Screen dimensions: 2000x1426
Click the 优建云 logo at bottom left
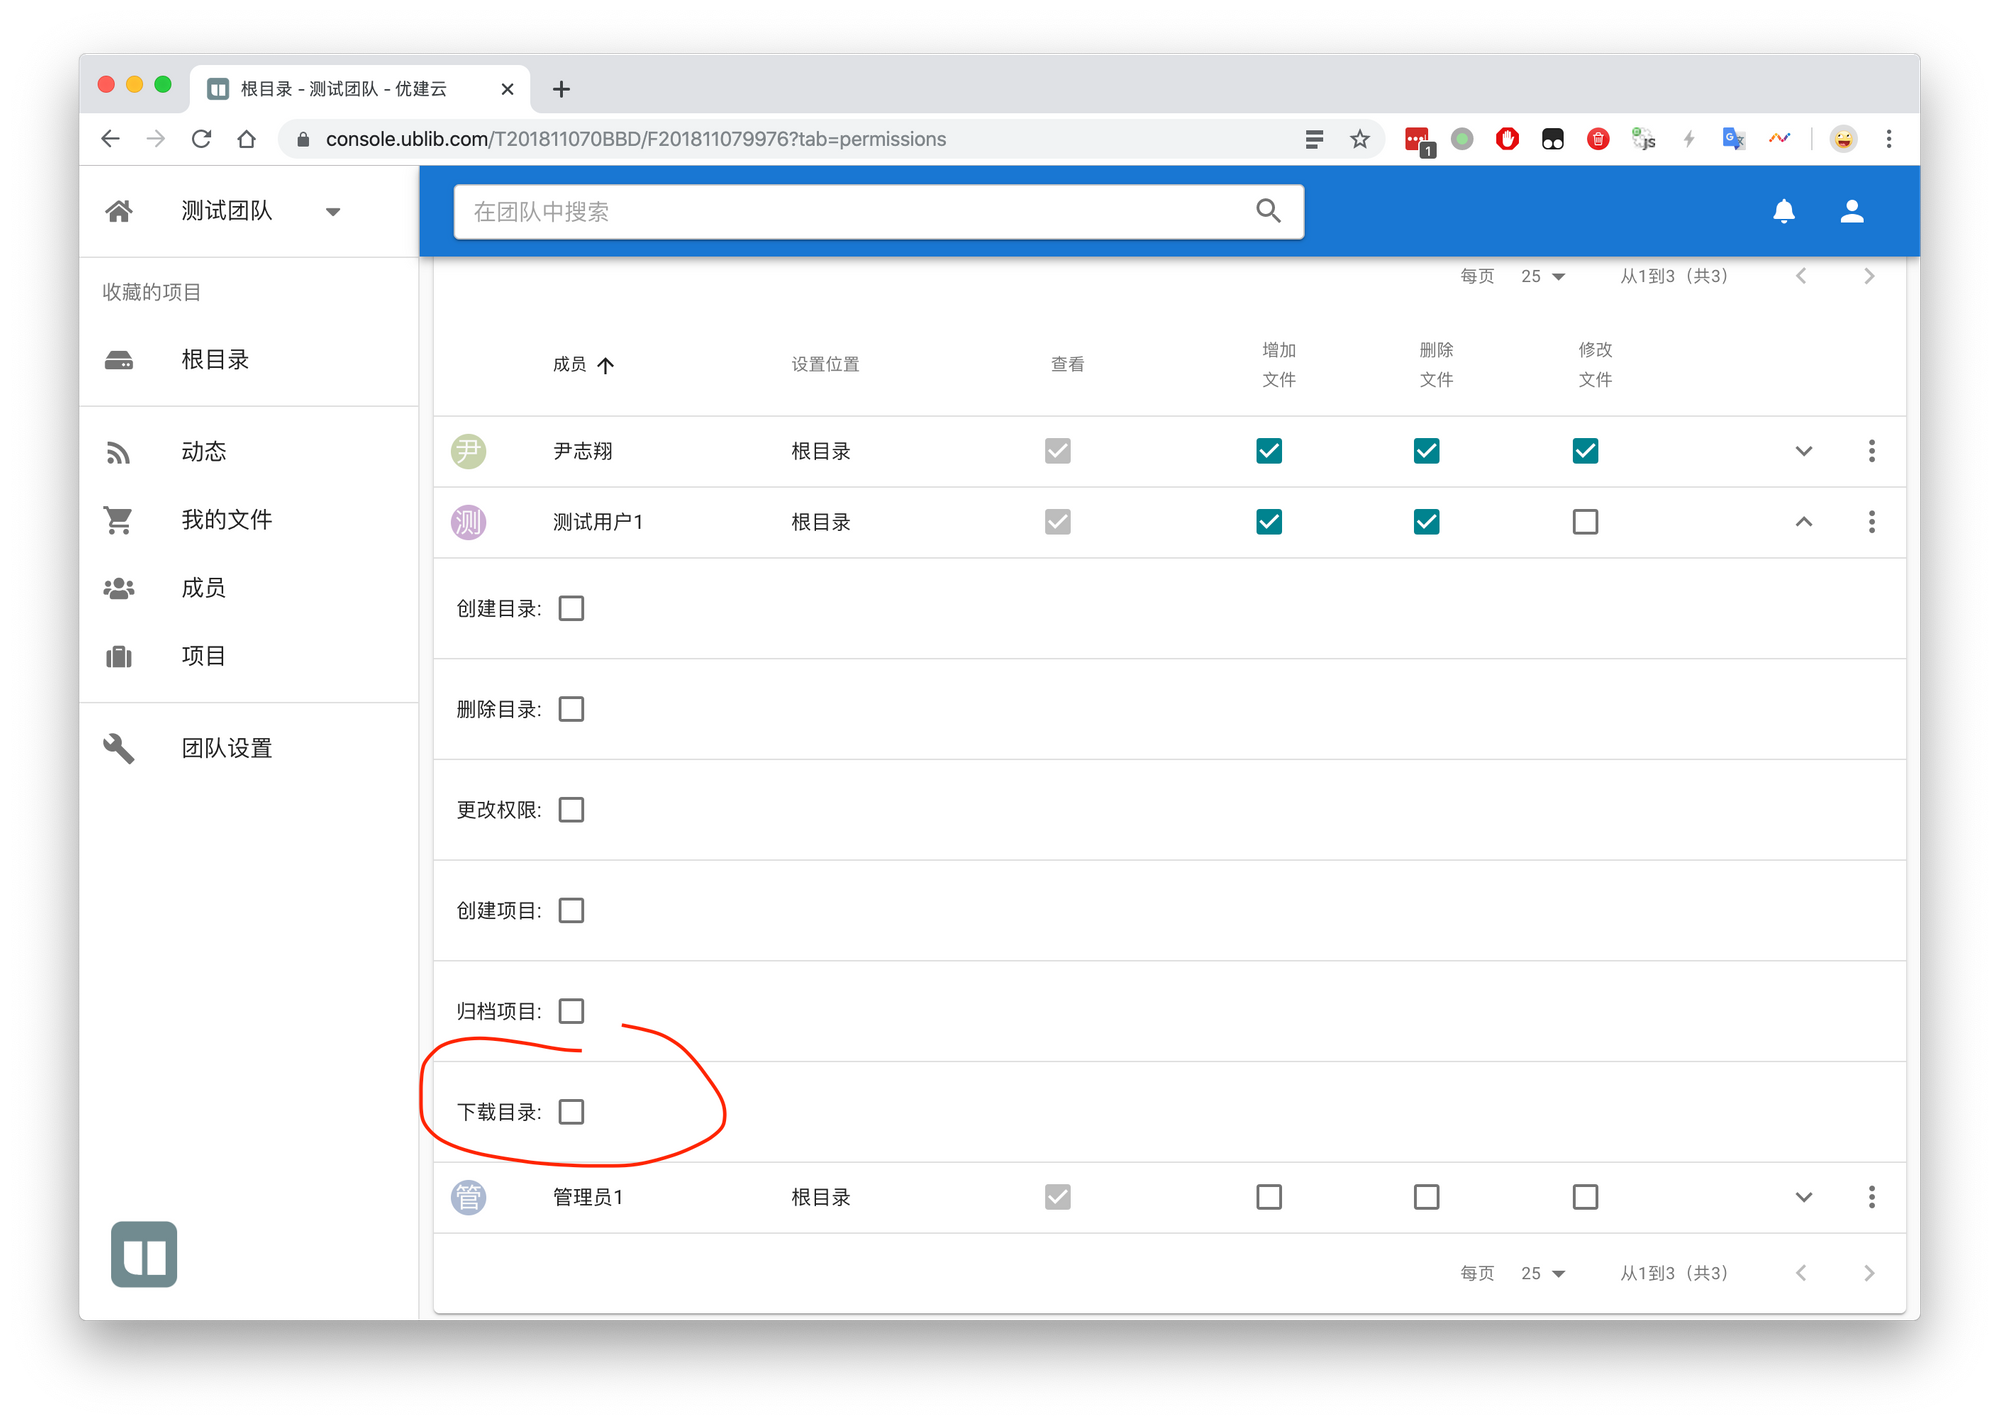click(x=144, y=1254)
